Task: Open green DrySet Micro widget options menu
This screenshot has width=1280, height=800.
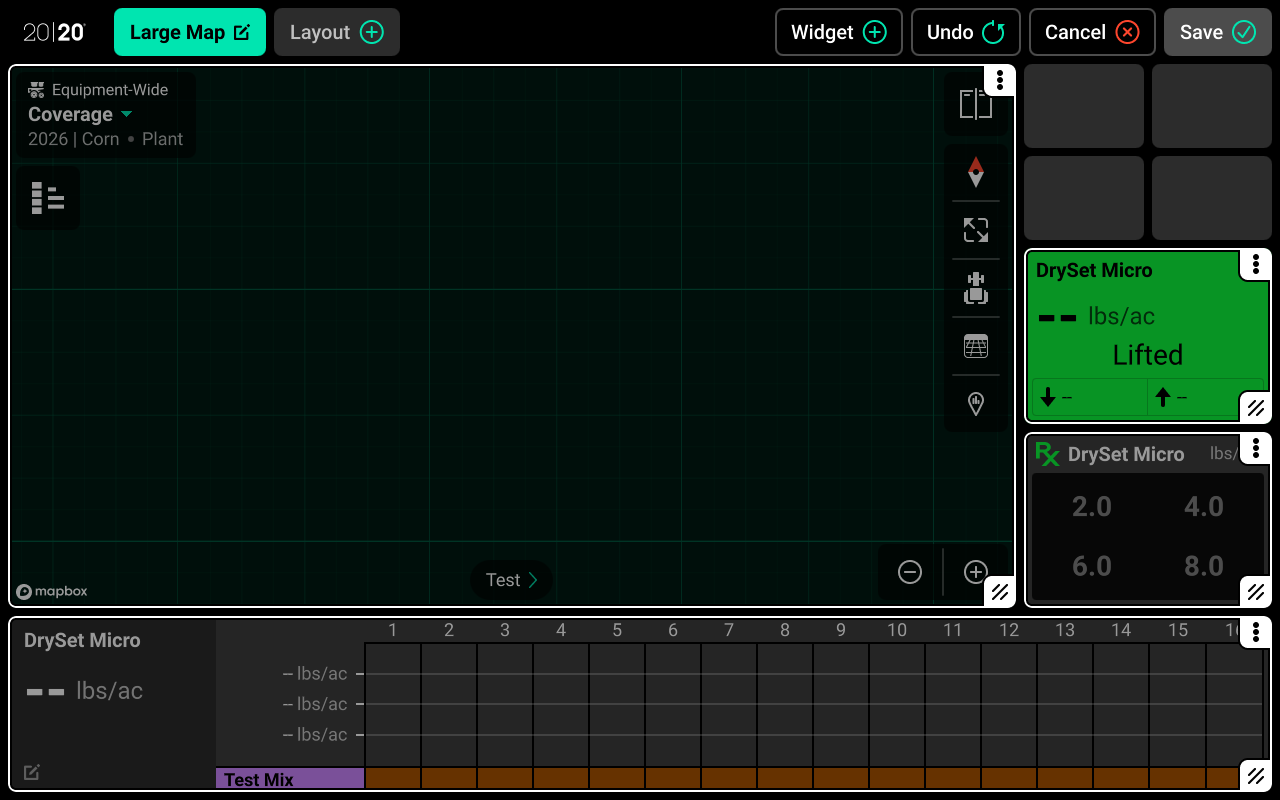Action: (x=1255, y=265)
